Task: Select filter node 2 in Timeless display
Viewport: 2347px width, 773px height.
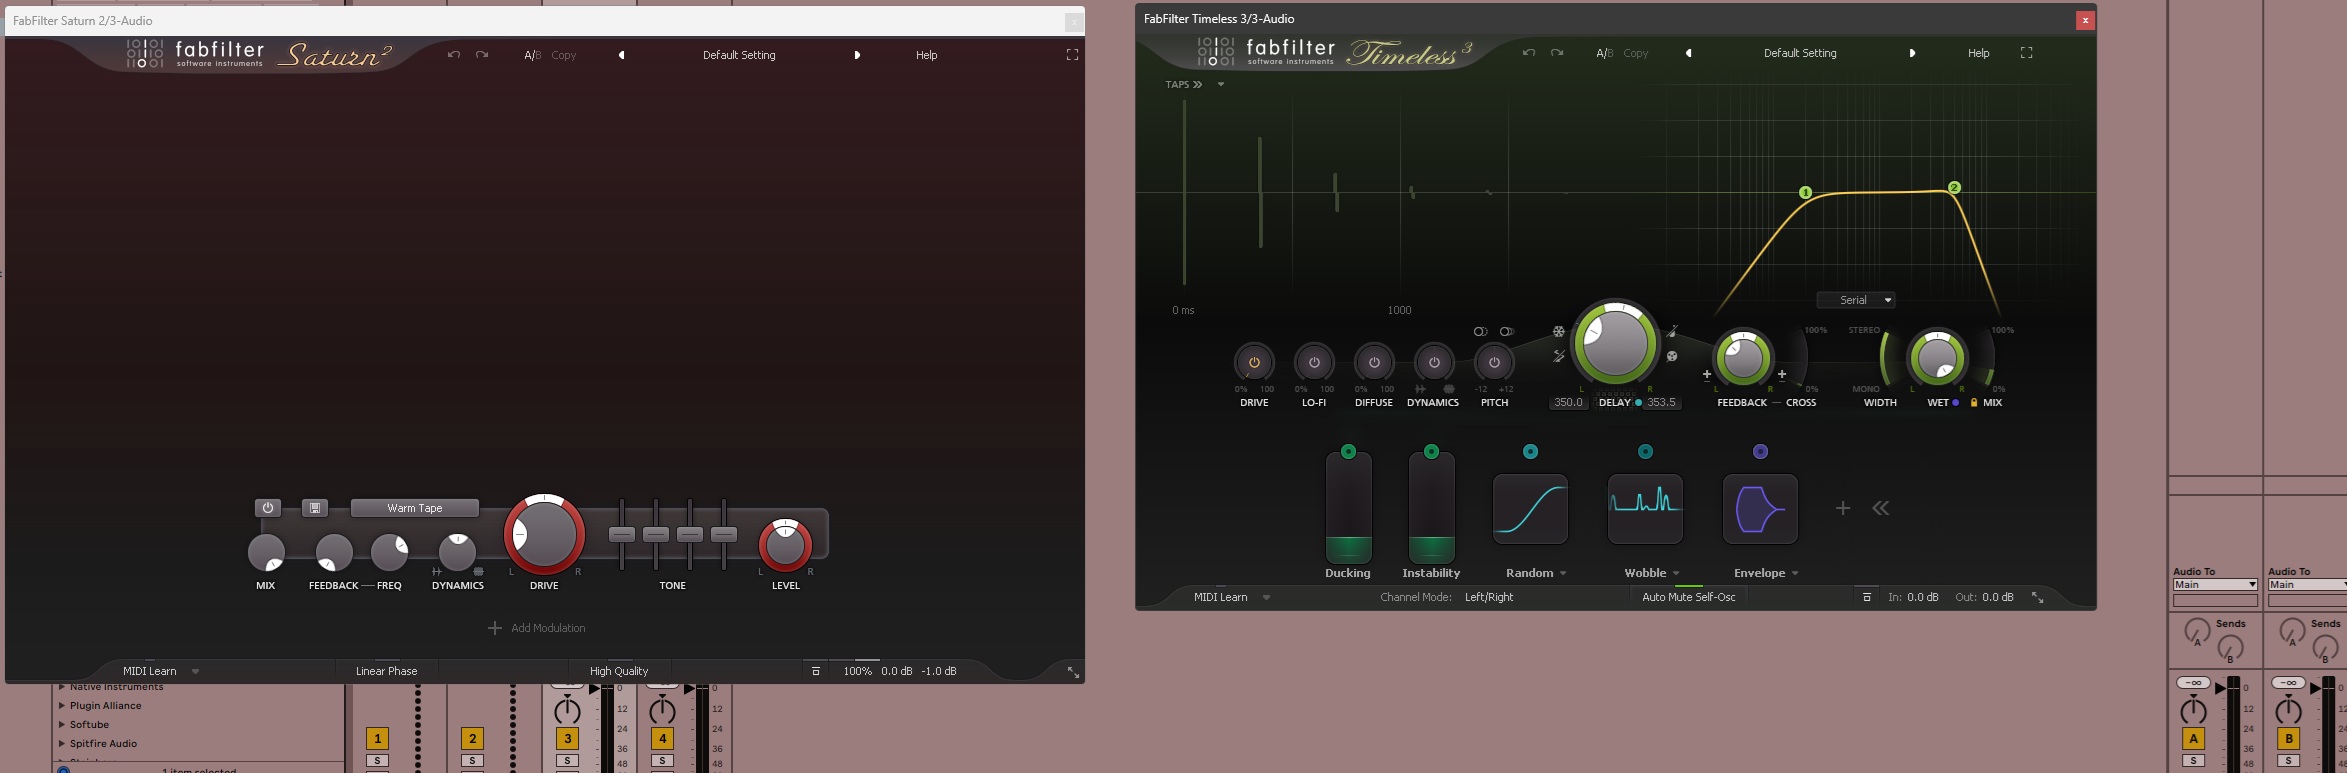Action: tap(1954, 187)
